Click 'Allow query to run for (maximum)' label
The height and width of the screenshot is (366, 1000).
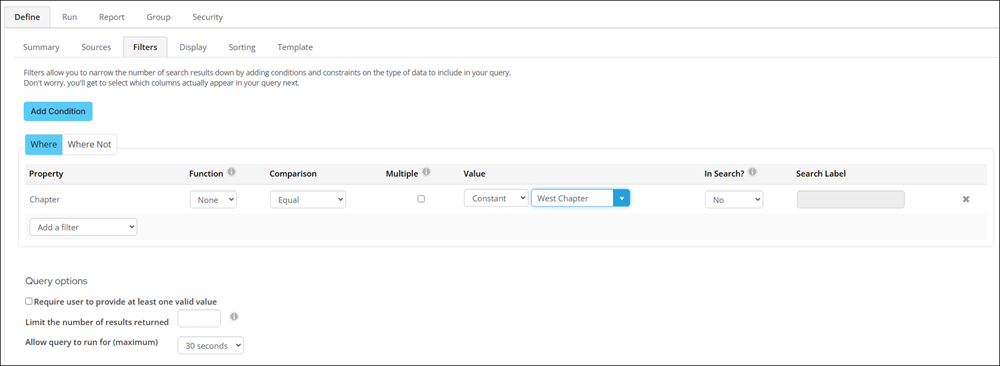91,342
